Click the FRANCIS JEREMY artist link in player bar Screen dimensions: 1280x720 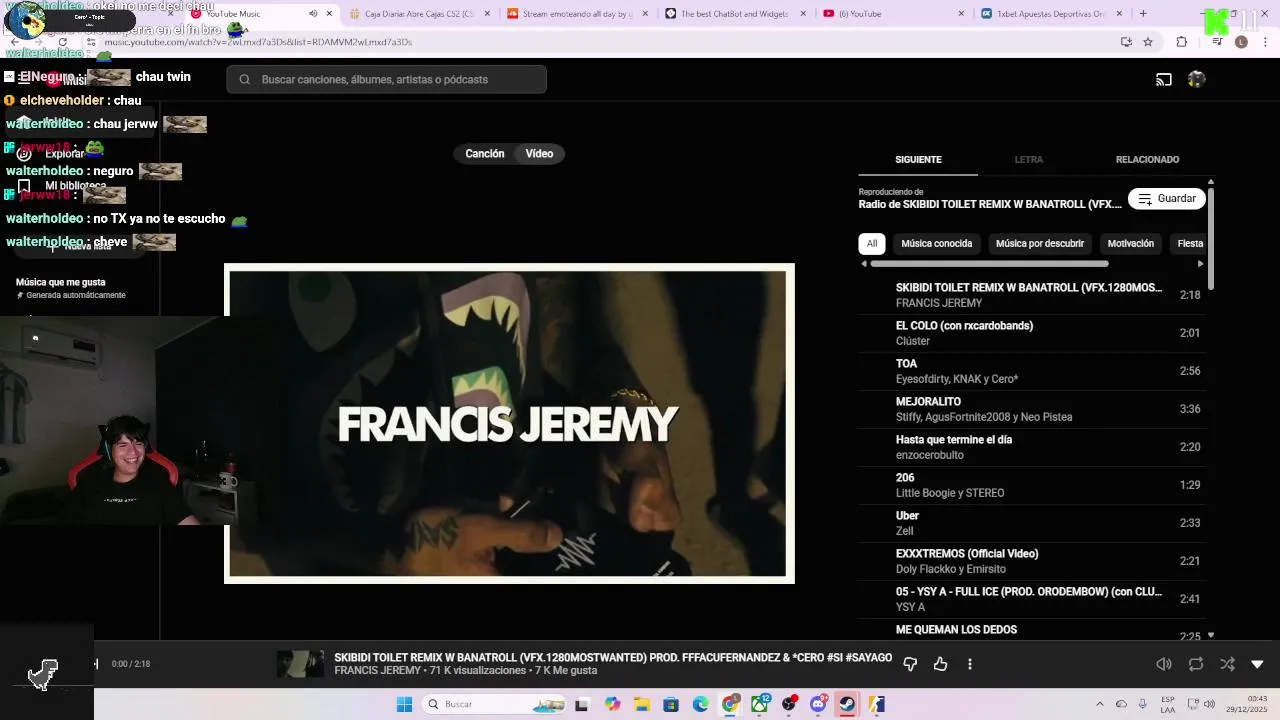pyautogui.click(x=377, y=671)
